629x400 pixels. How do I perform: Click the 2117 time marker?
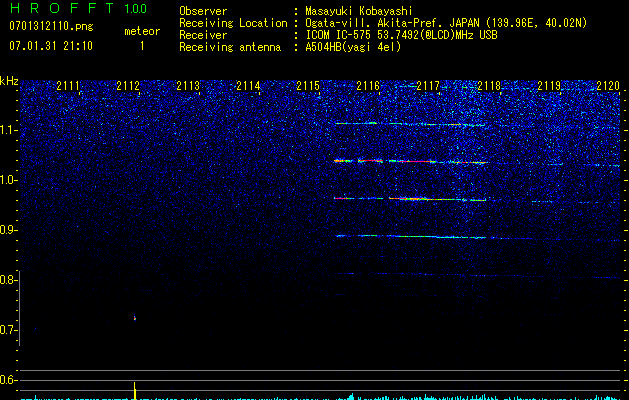pos(428,85)
